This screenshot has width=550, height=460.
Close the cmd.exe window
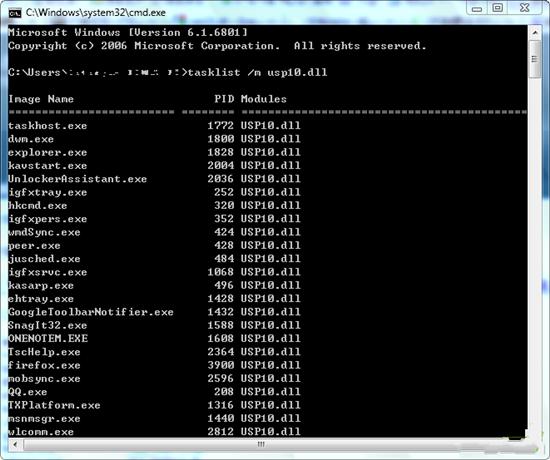pyautogui.click(x=525, y=8)
